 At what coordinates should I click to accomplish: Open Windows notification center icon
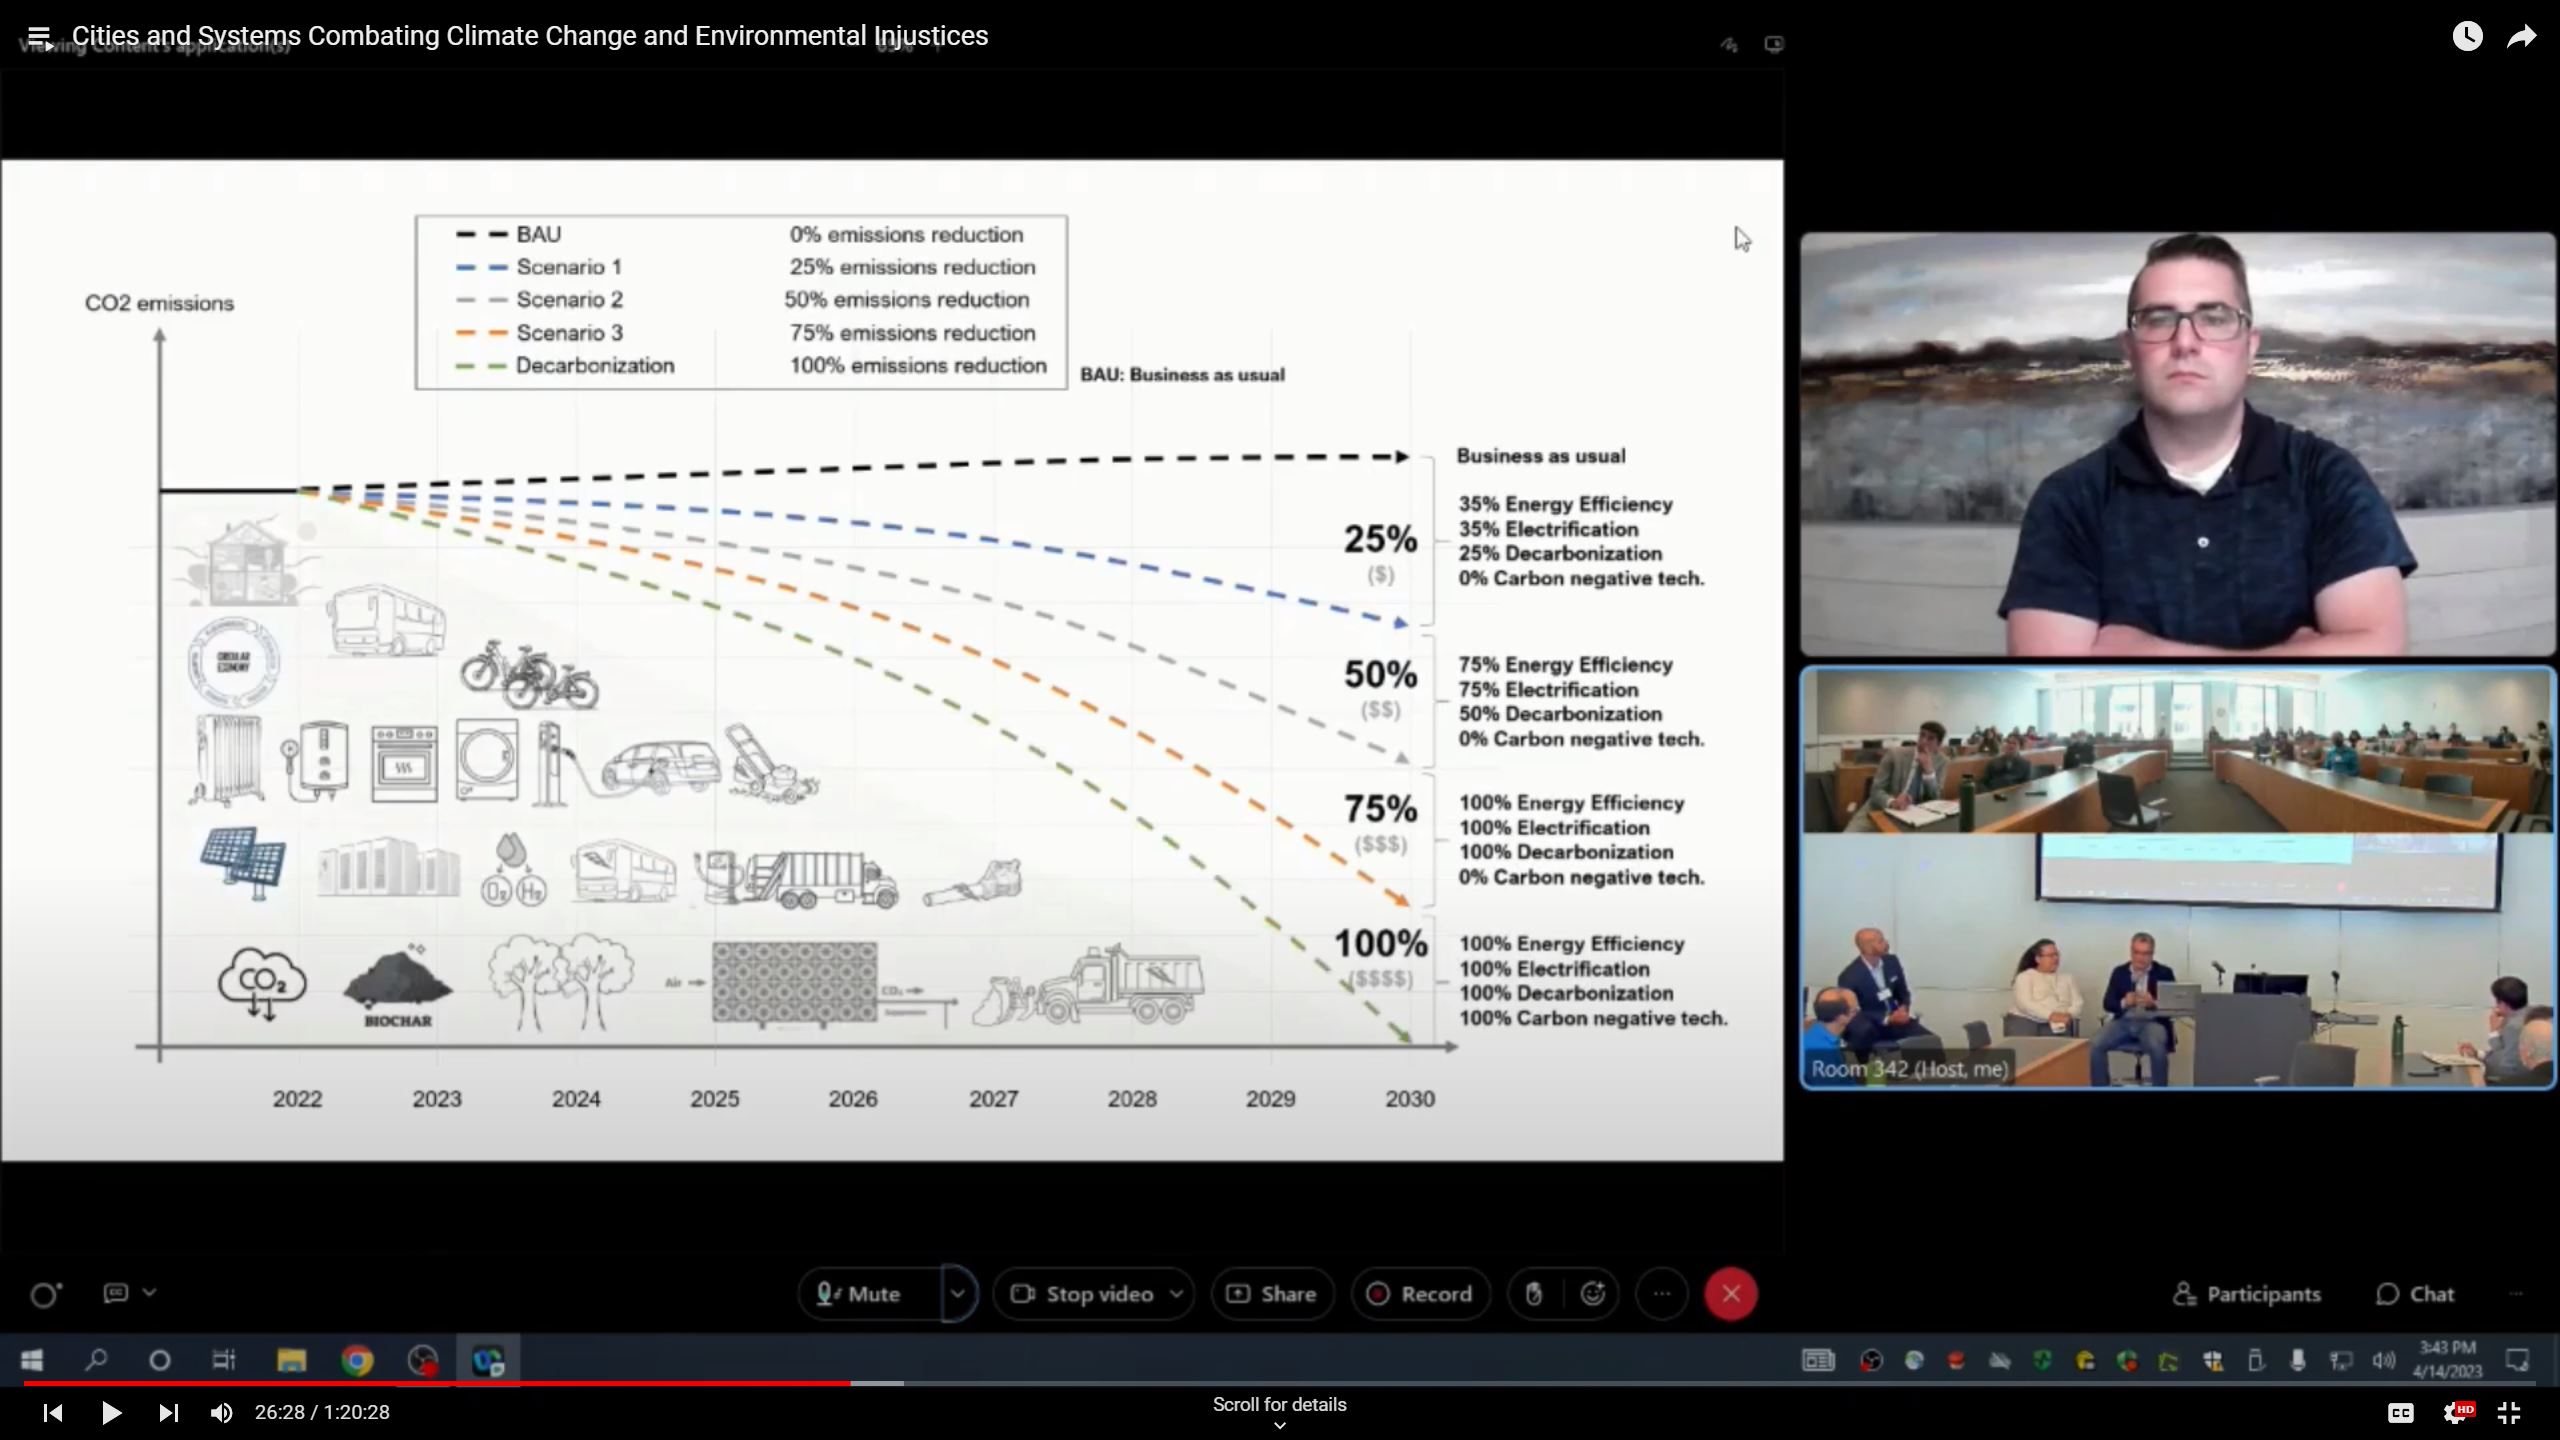pyautogui.click(x=2517, y=1360)
